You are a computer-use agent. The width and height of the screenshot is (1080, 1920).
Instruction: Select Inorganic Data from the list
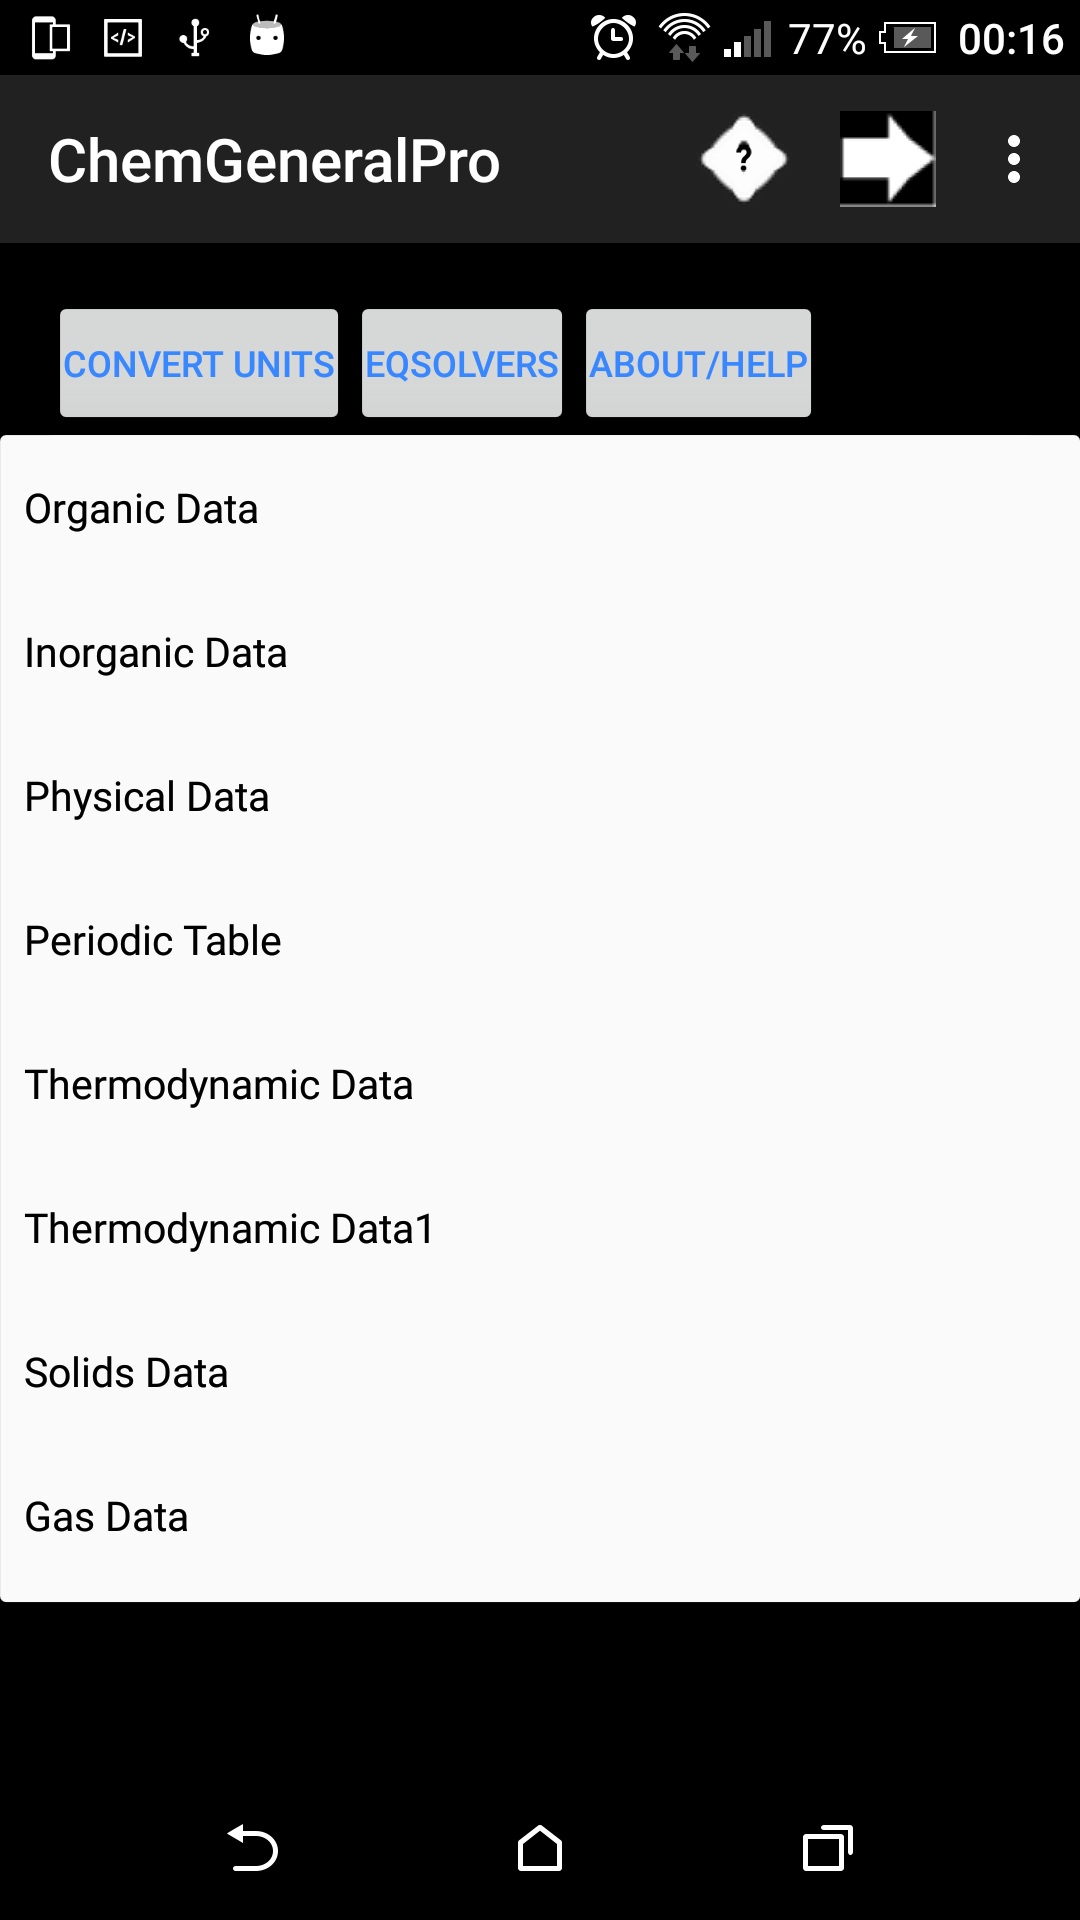tap(156, 652)
